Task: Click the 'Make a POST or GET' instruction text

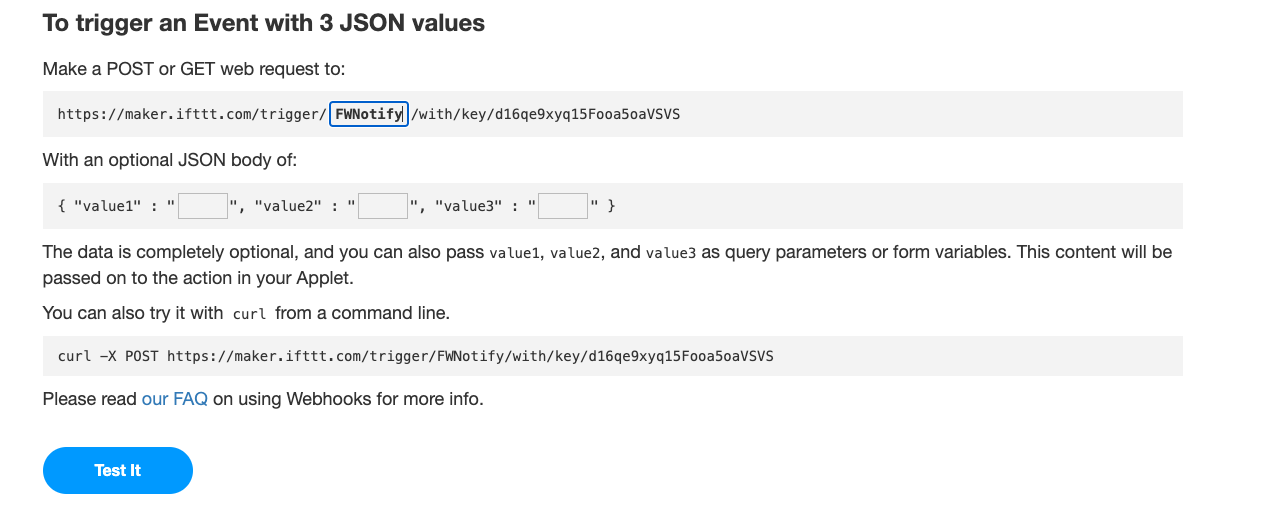Action: pyautogui.click(x=194, y=69)
